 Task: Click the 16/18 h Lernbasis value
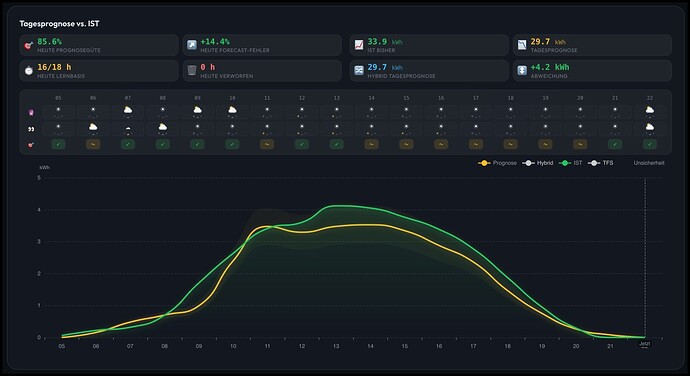coord(54,67)
